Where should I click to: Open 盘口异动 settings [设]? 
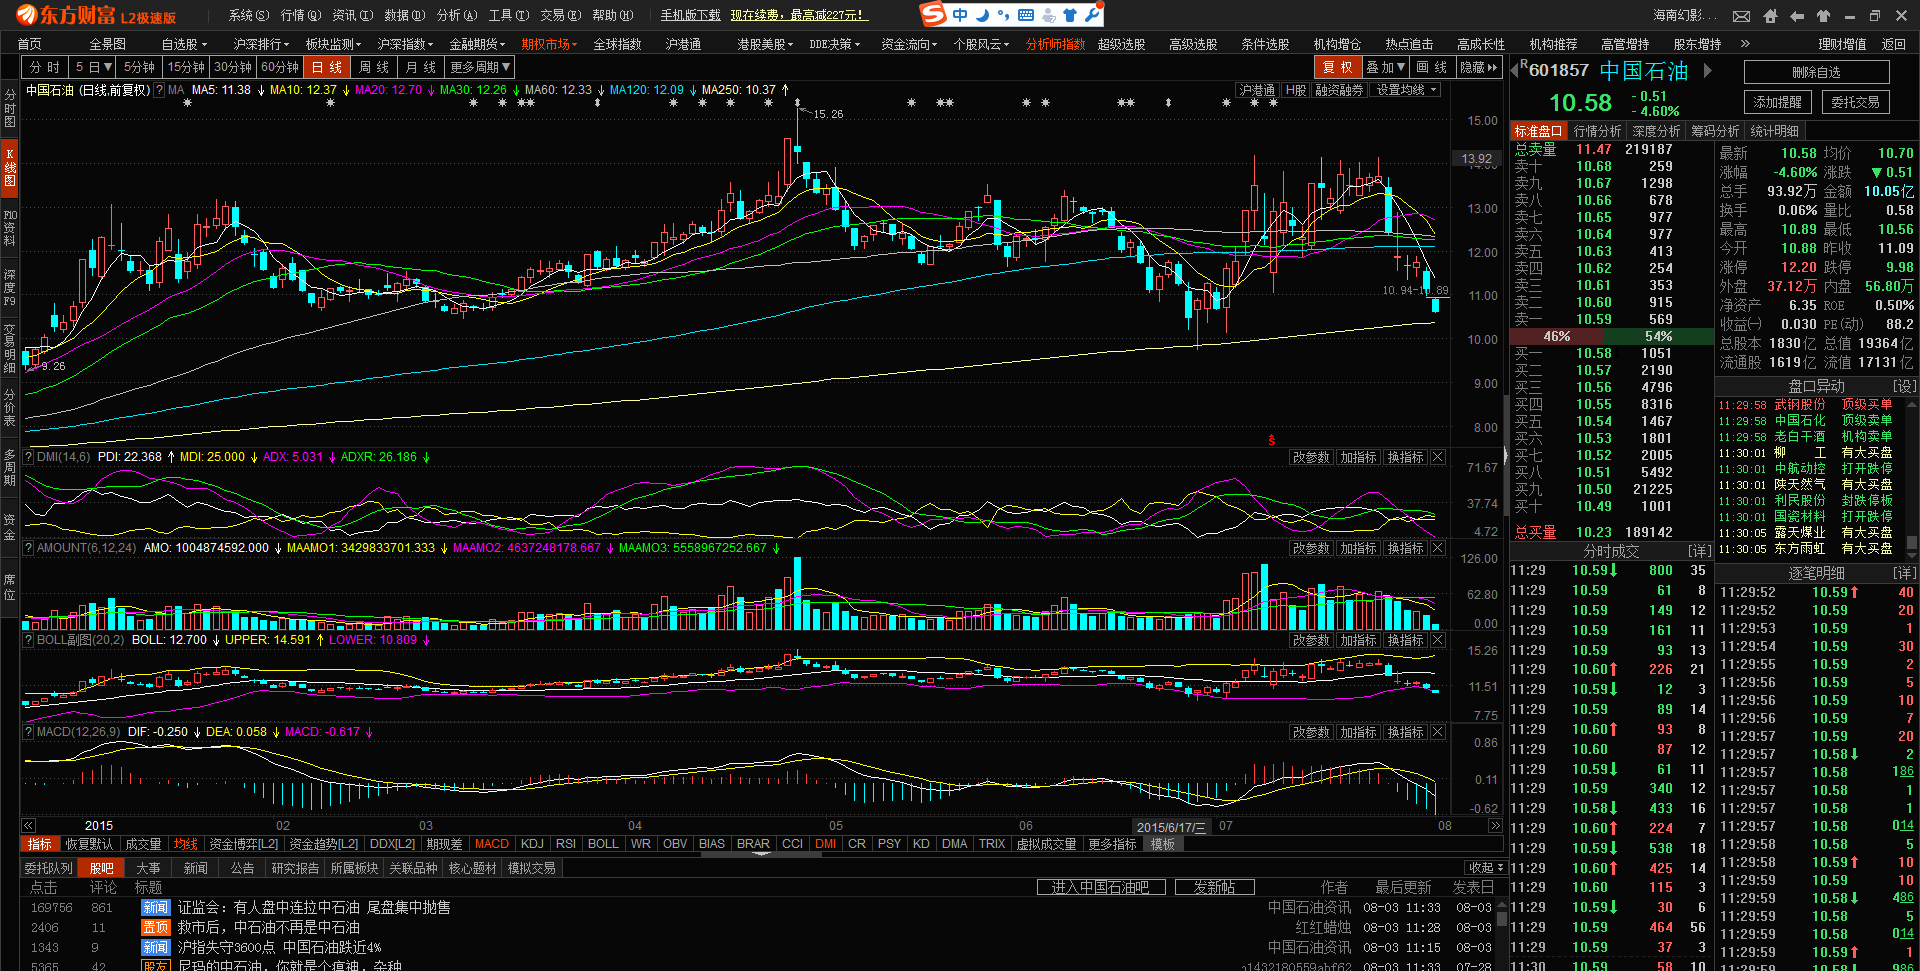point(1904,386)
